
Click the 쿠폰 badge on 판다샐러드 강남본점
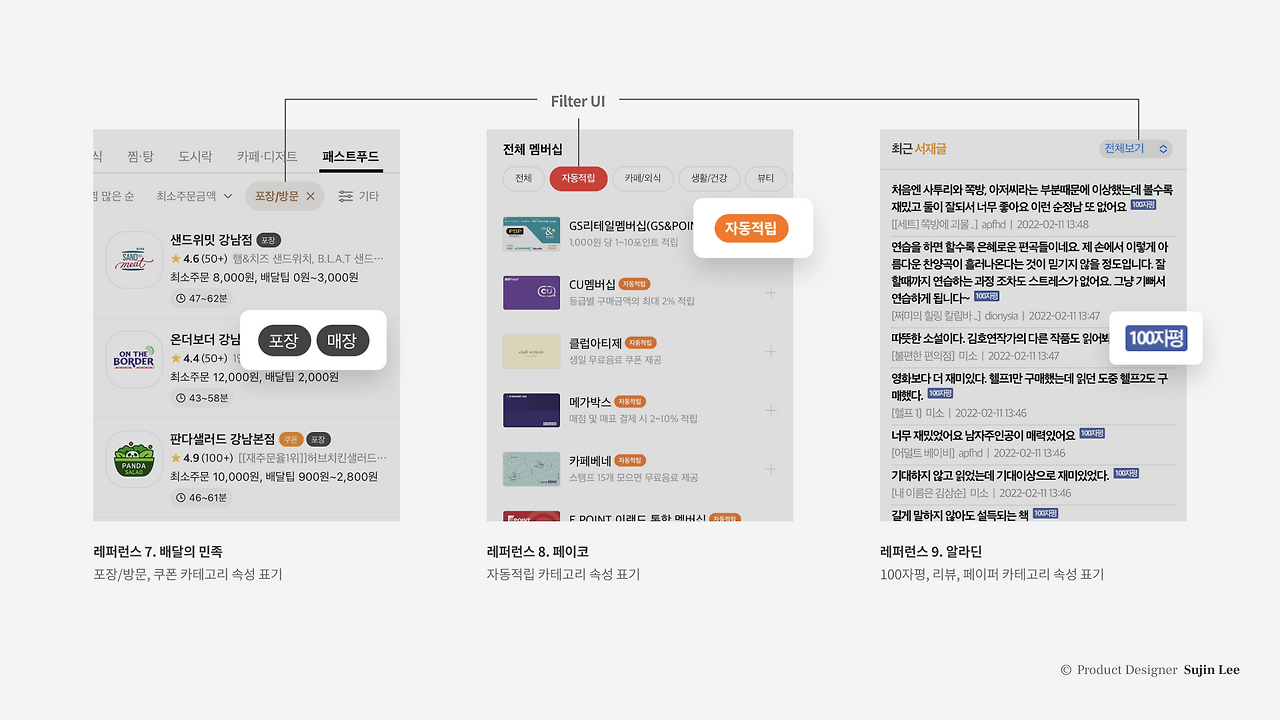pyautogui.click(x=291, y=439)
